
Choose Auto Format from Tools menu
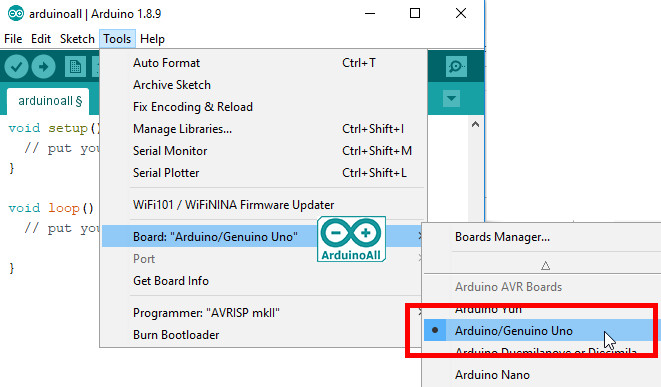click(263, 63)
